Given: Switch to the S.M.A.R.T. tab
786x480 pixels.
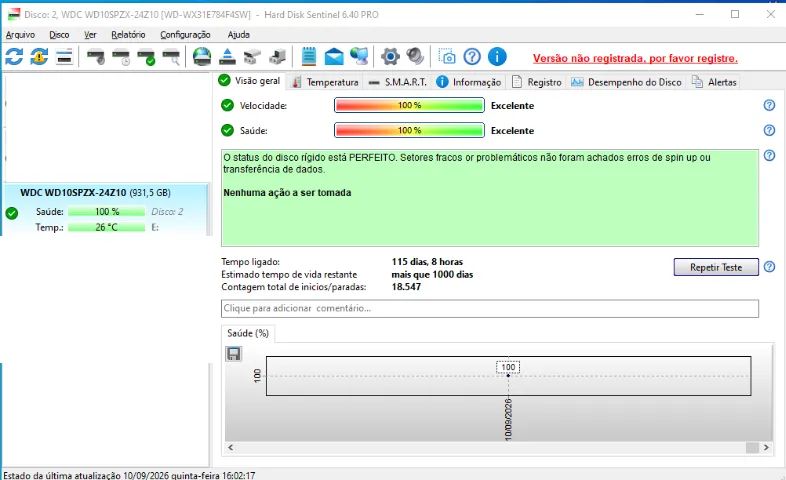Looking at the screenshot, I should [x=398, y=82].
